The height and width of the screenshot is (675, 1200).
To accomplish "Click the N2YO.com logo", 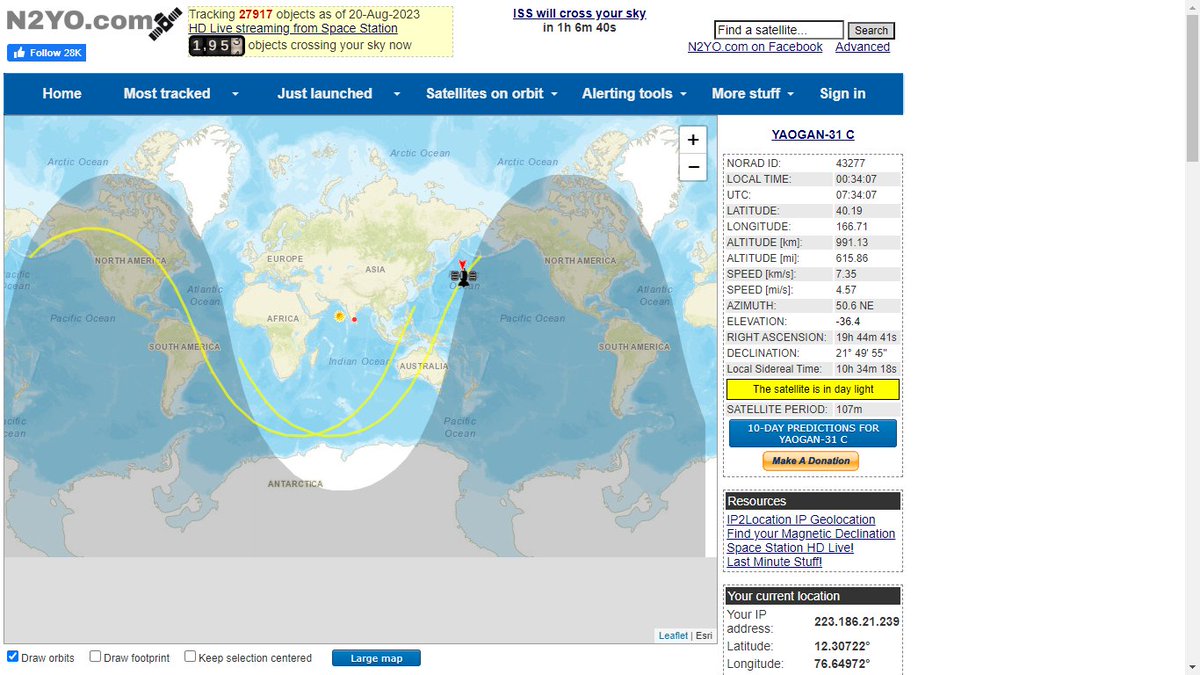I will (x=93, y=22).
